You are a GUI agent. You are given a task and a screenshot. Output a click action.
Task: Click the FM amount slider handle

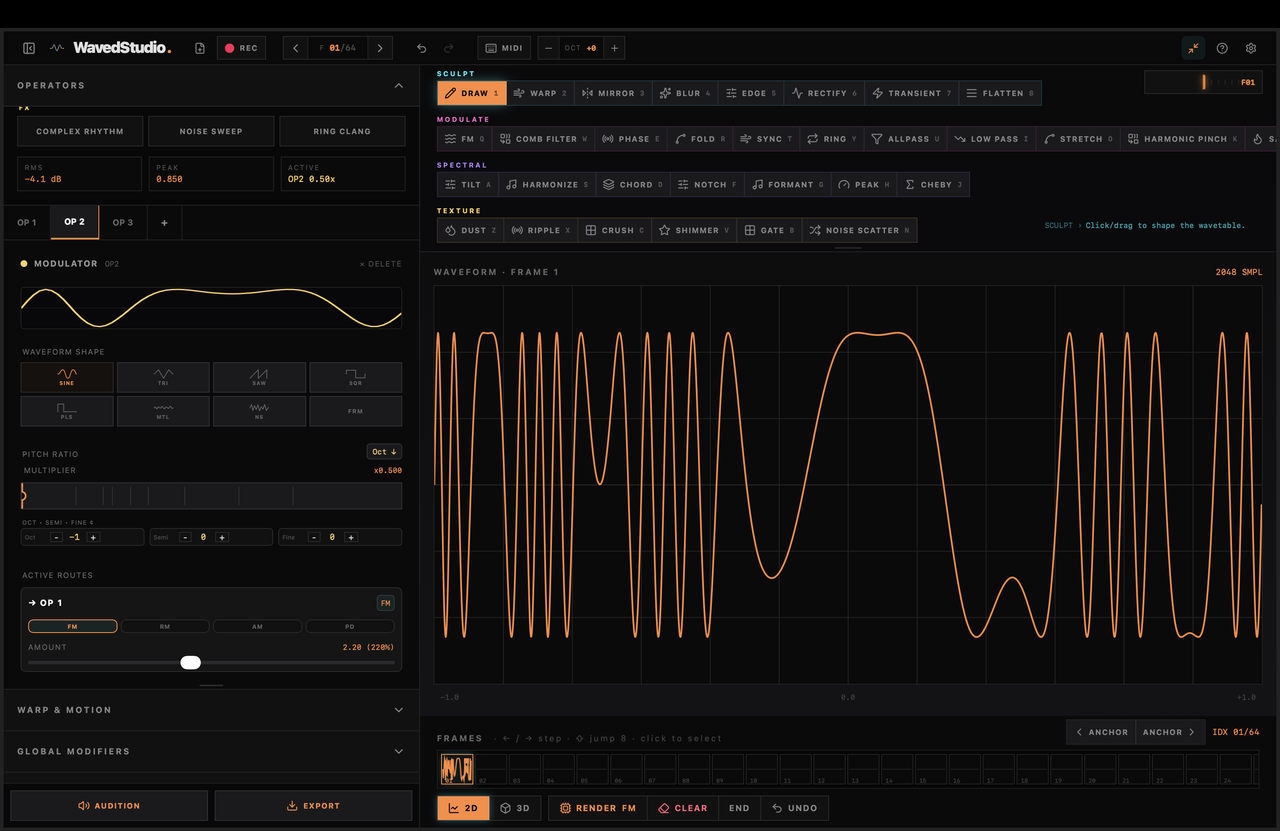coord(190,663)
